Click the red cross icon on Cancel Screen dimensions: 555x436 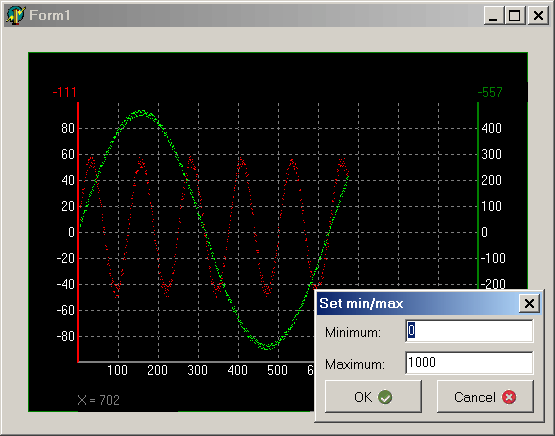point(509,397)
